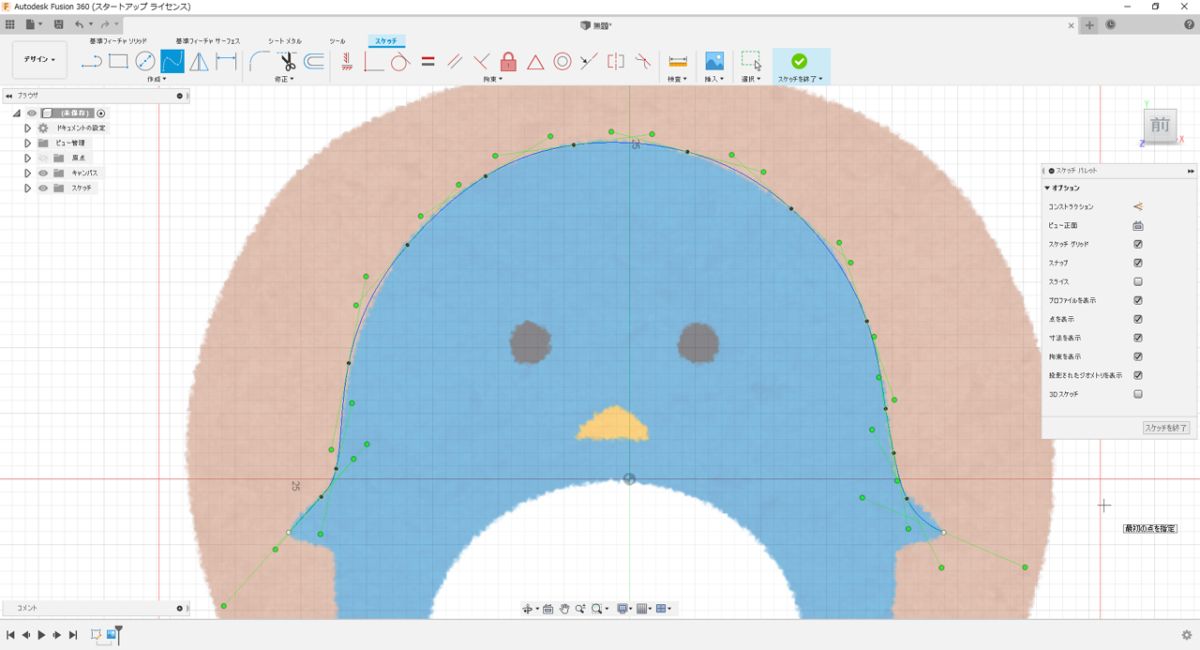Toggle the スナップ checkbox
The height and width of the screenshot is (650, 1200).
click(1138, 263)
